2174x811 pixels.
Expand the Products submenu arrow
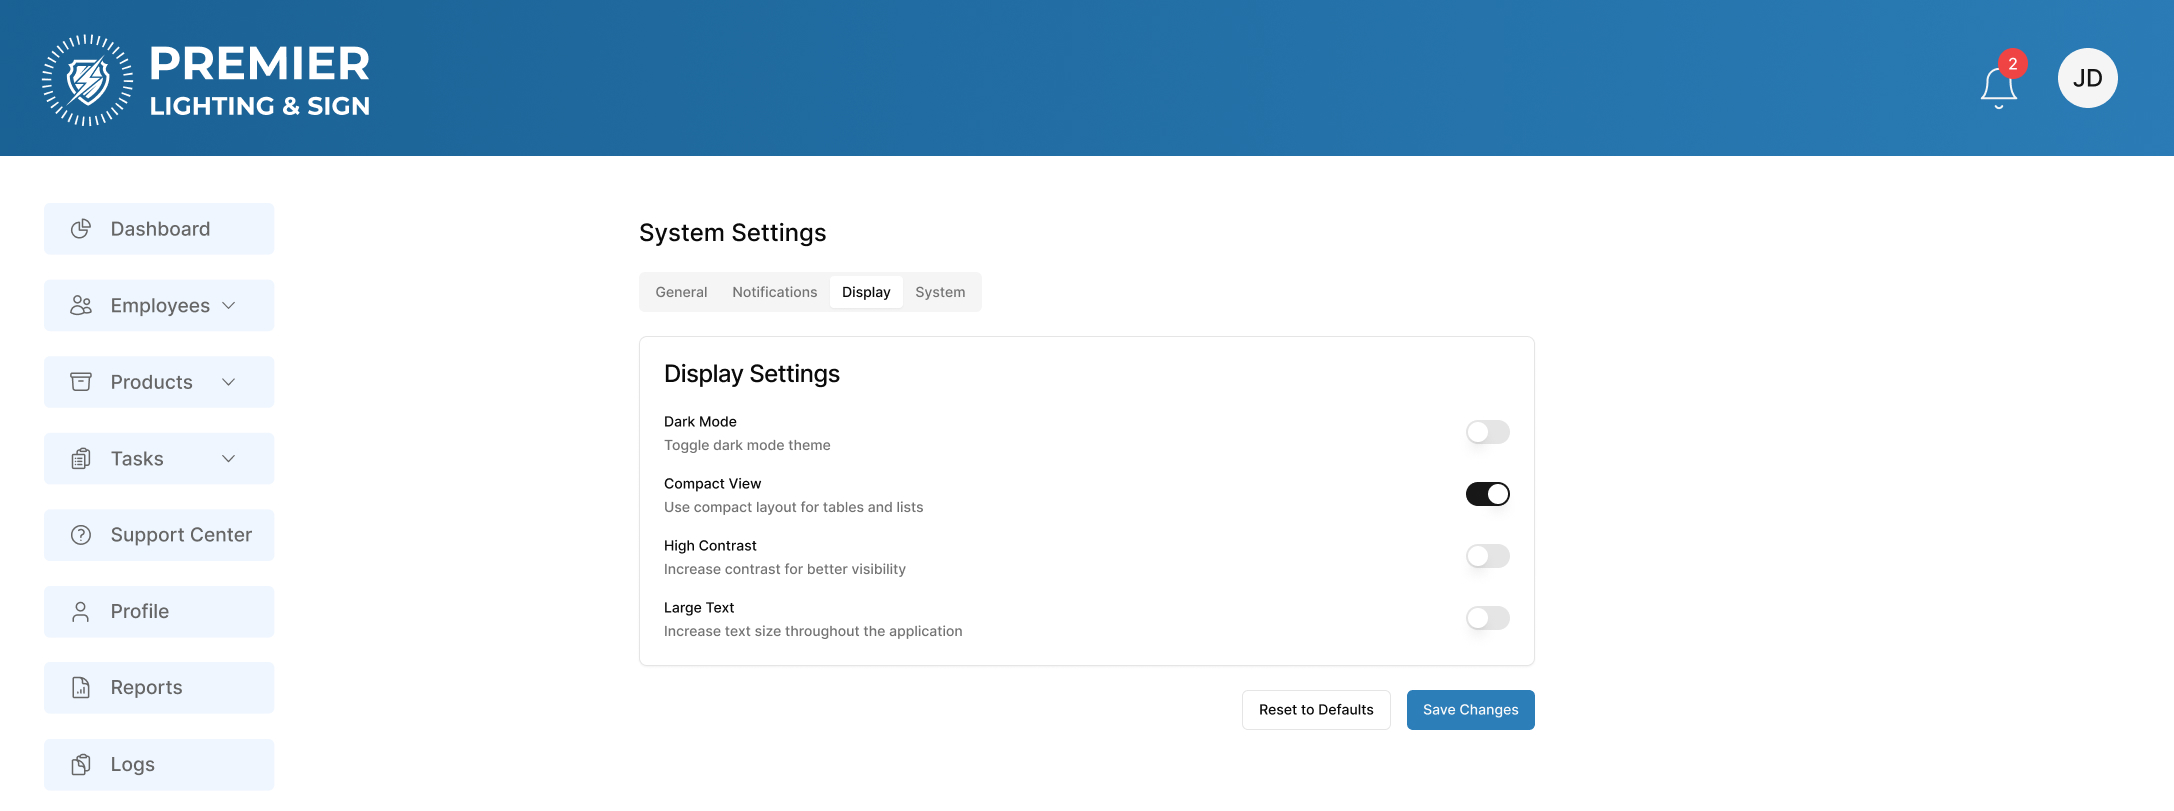pos(229,382)
